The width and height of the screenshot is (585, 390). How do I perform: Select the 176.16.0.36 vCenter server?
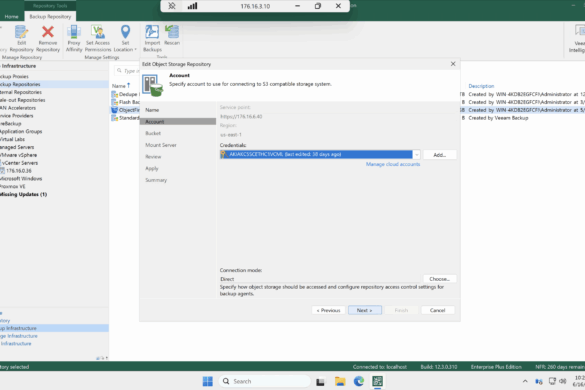coord(19,171)
